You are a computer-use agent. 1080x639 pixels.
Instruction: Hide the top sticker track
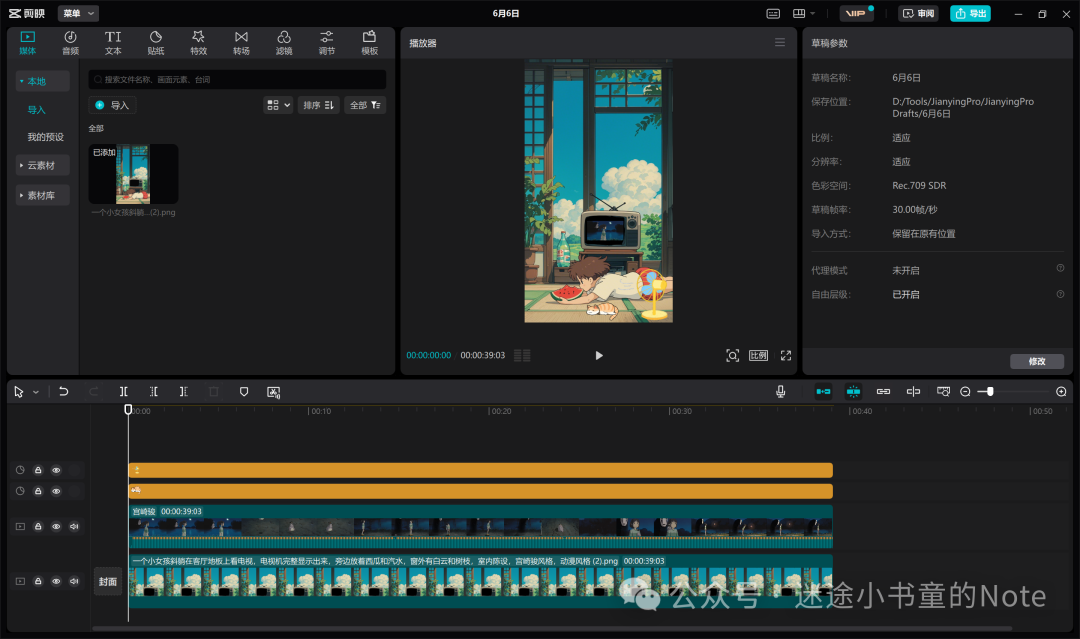56,470
